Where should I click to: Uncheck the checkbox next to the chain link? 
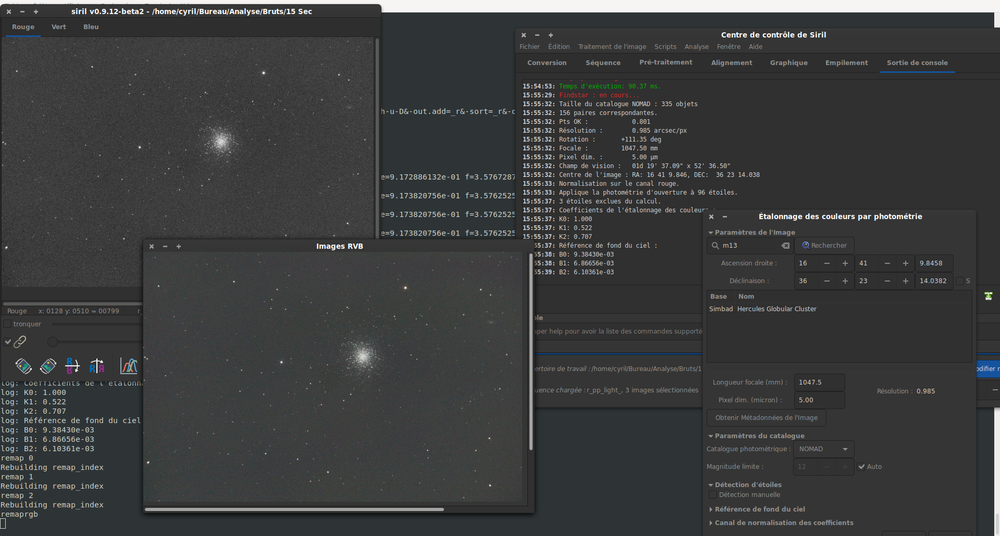tap(8, 342)
